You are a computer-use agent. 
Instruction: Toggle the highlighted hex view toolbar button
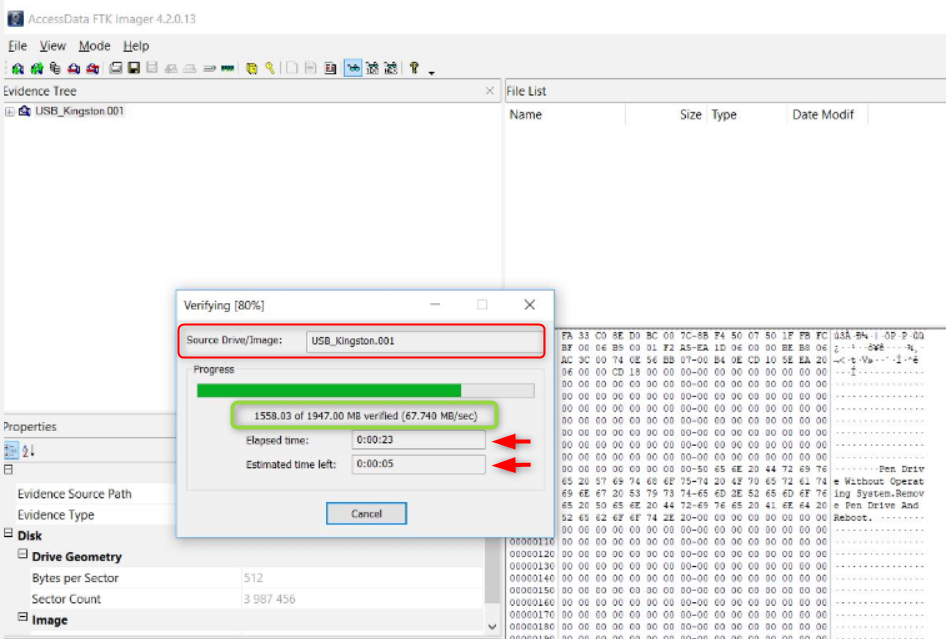coord(353,68)
